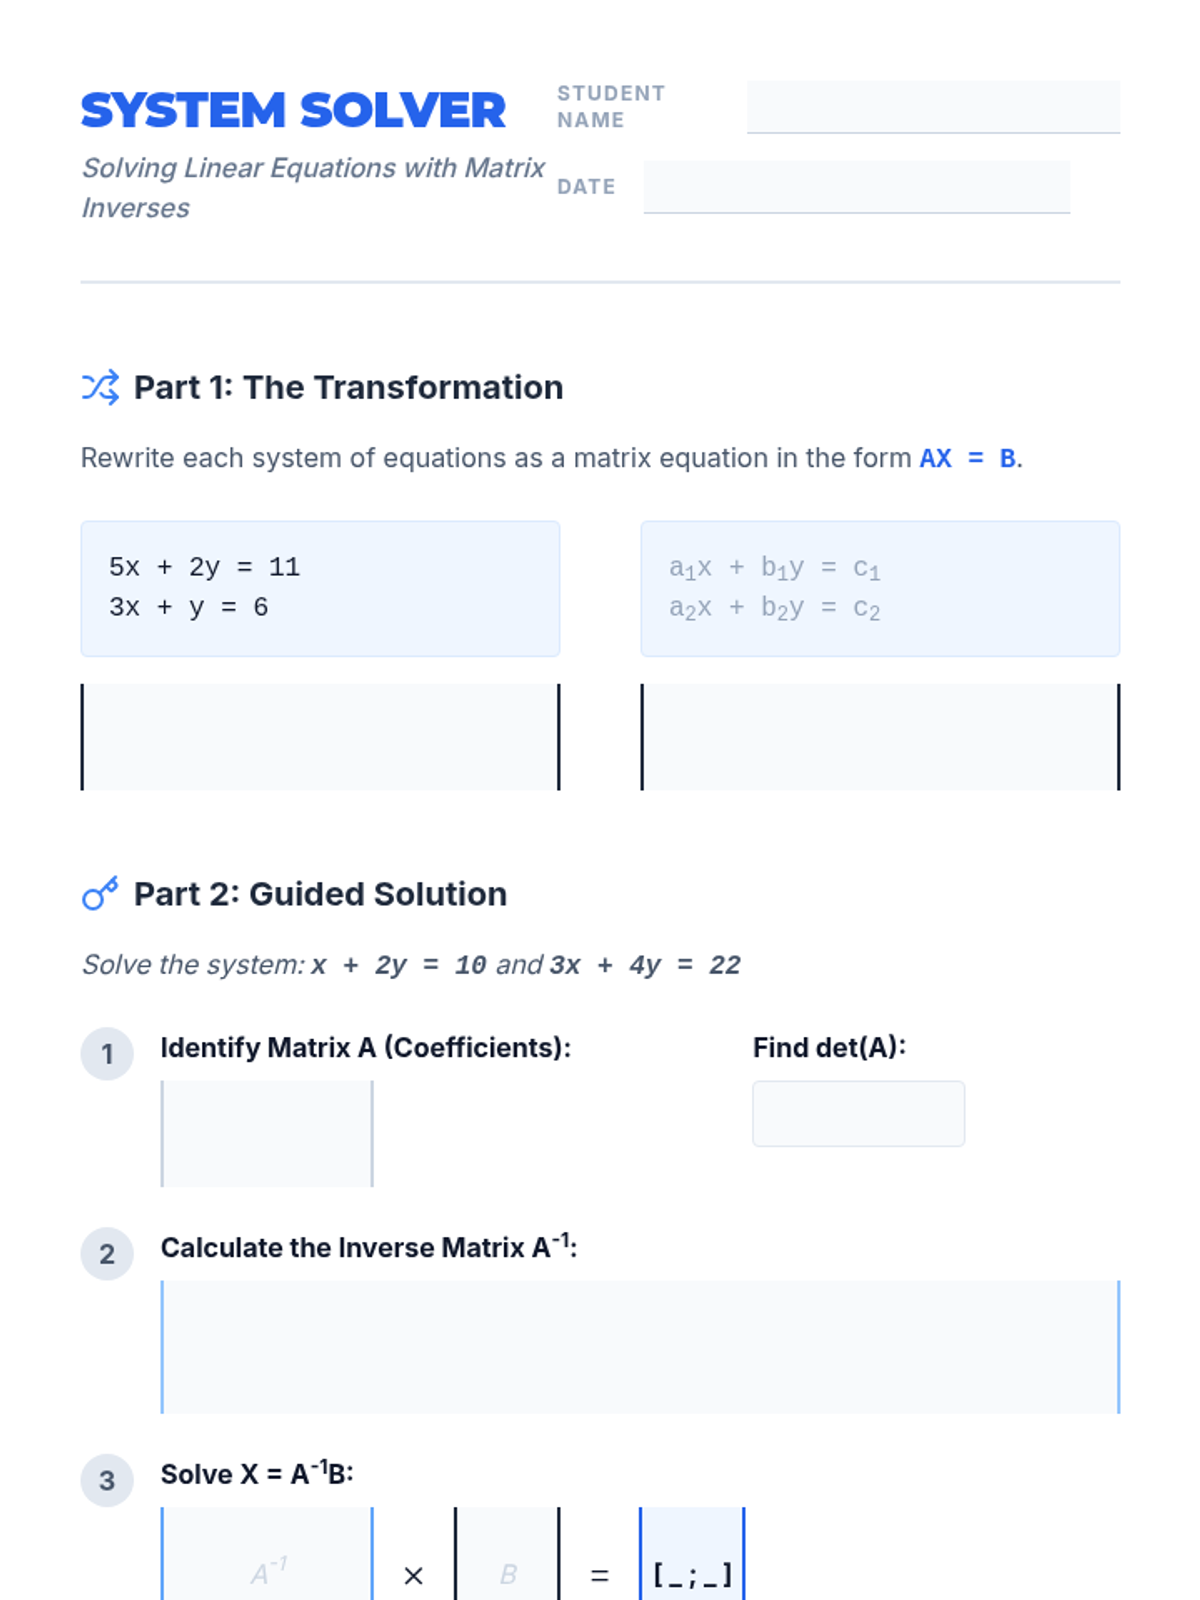
Task: Click the step 2 number badge
Action: coord(107,1254)
